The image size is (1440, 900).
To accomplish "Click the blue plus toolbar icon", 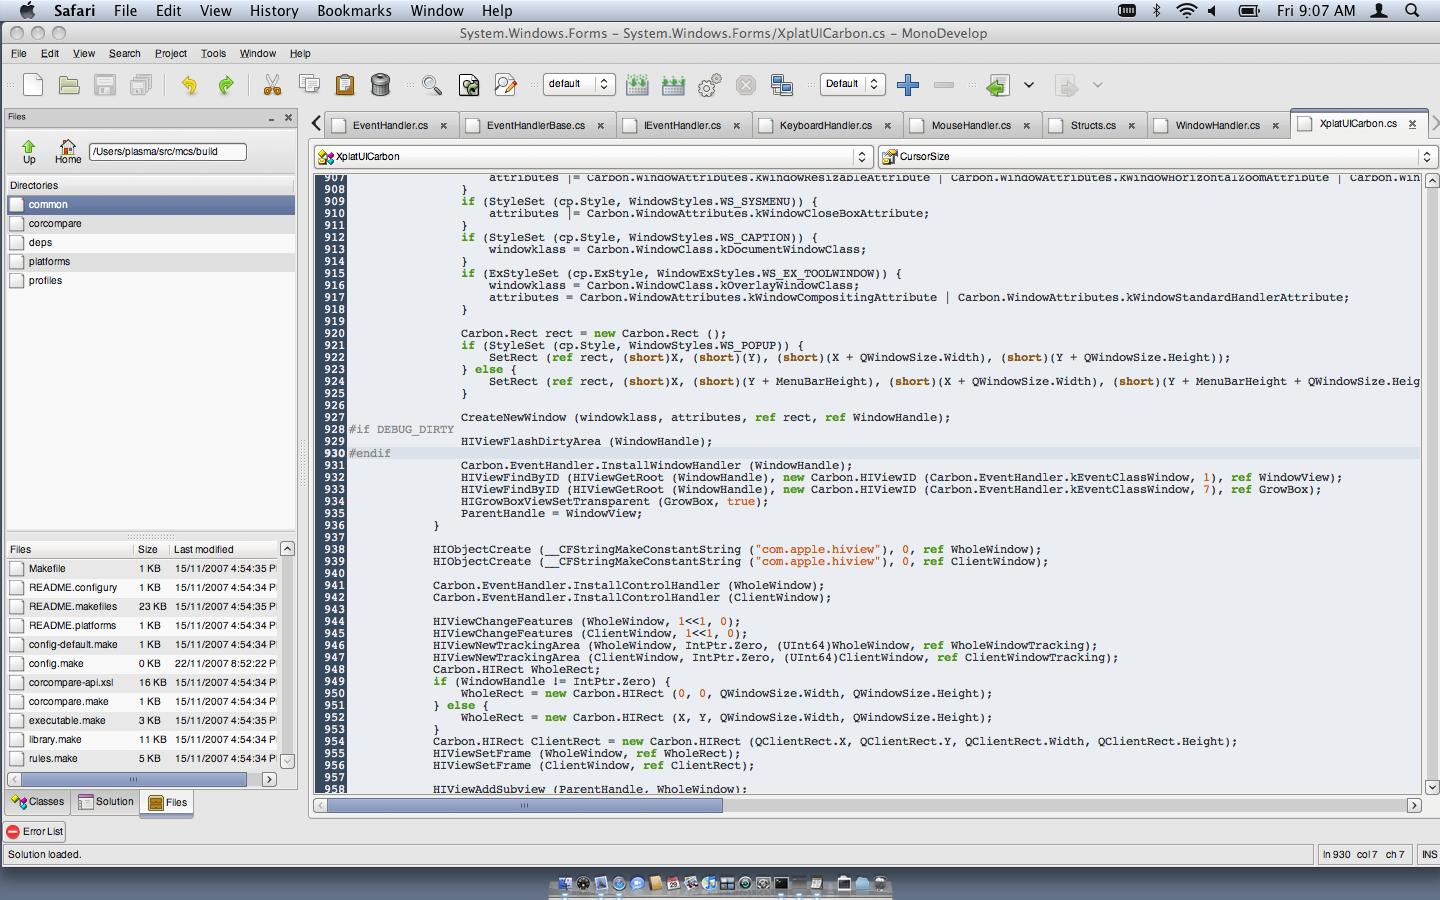I will pyautogui.click(x=908, y=85).
